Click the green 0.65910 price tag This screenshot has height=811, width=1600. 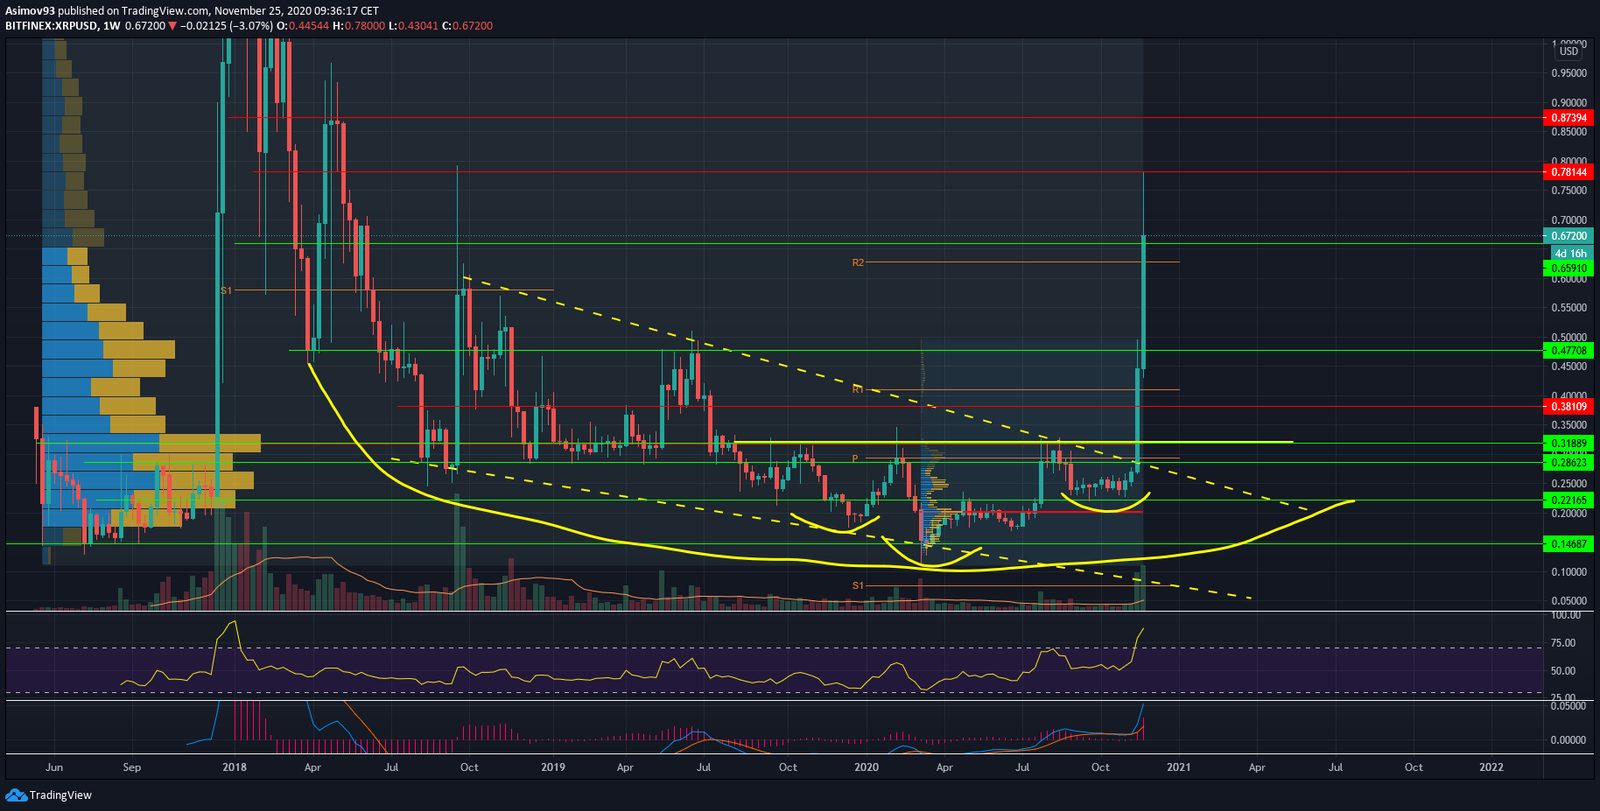(x=1569, y=268)
